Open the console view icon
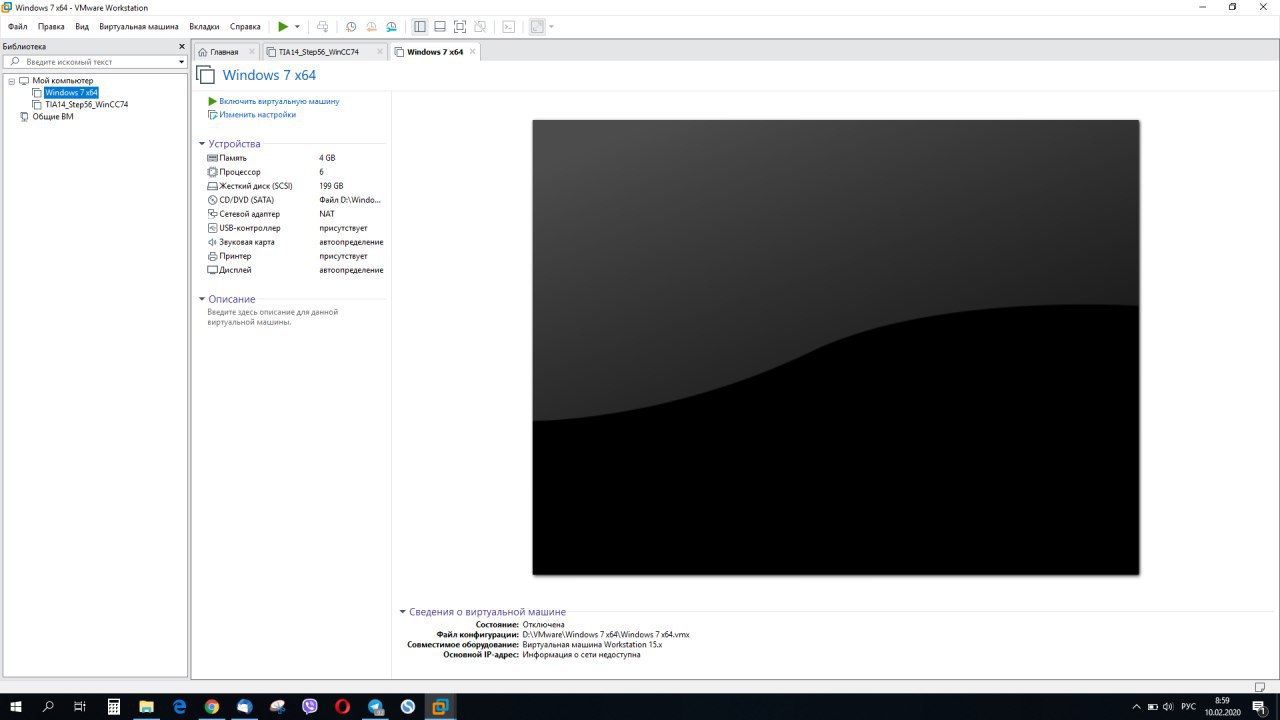 (509, 26)
